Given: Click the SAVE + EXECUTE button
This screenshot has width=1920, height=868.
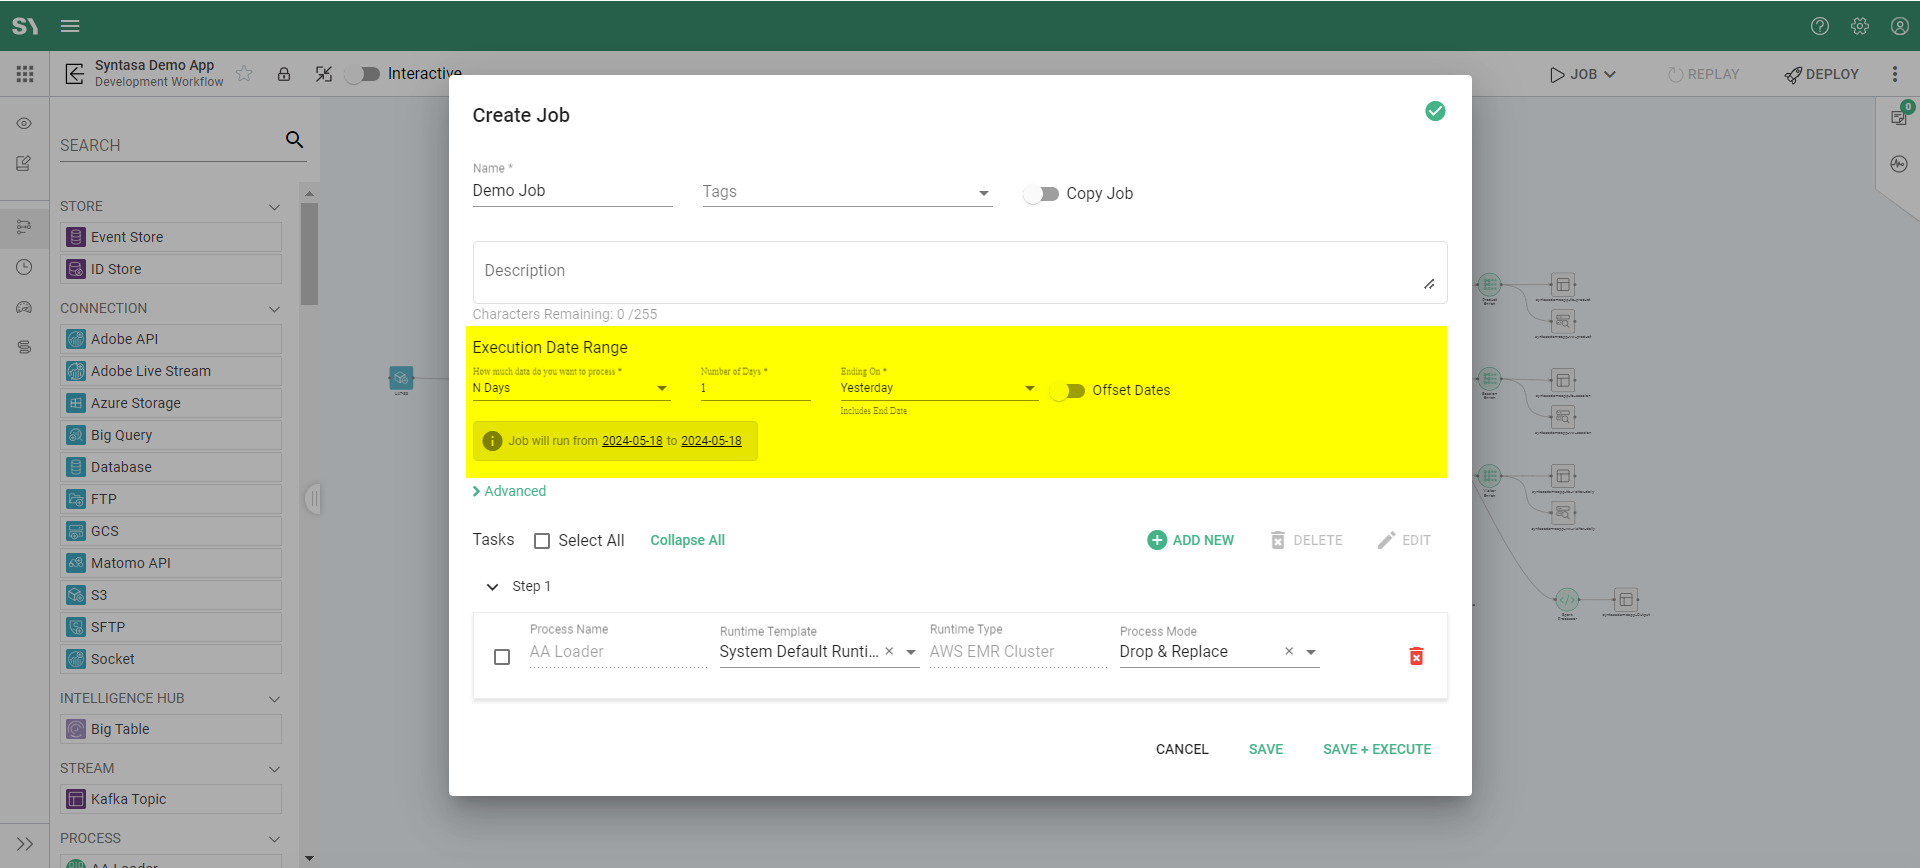Looking at the screenshot, I should tap(1376, 749).
